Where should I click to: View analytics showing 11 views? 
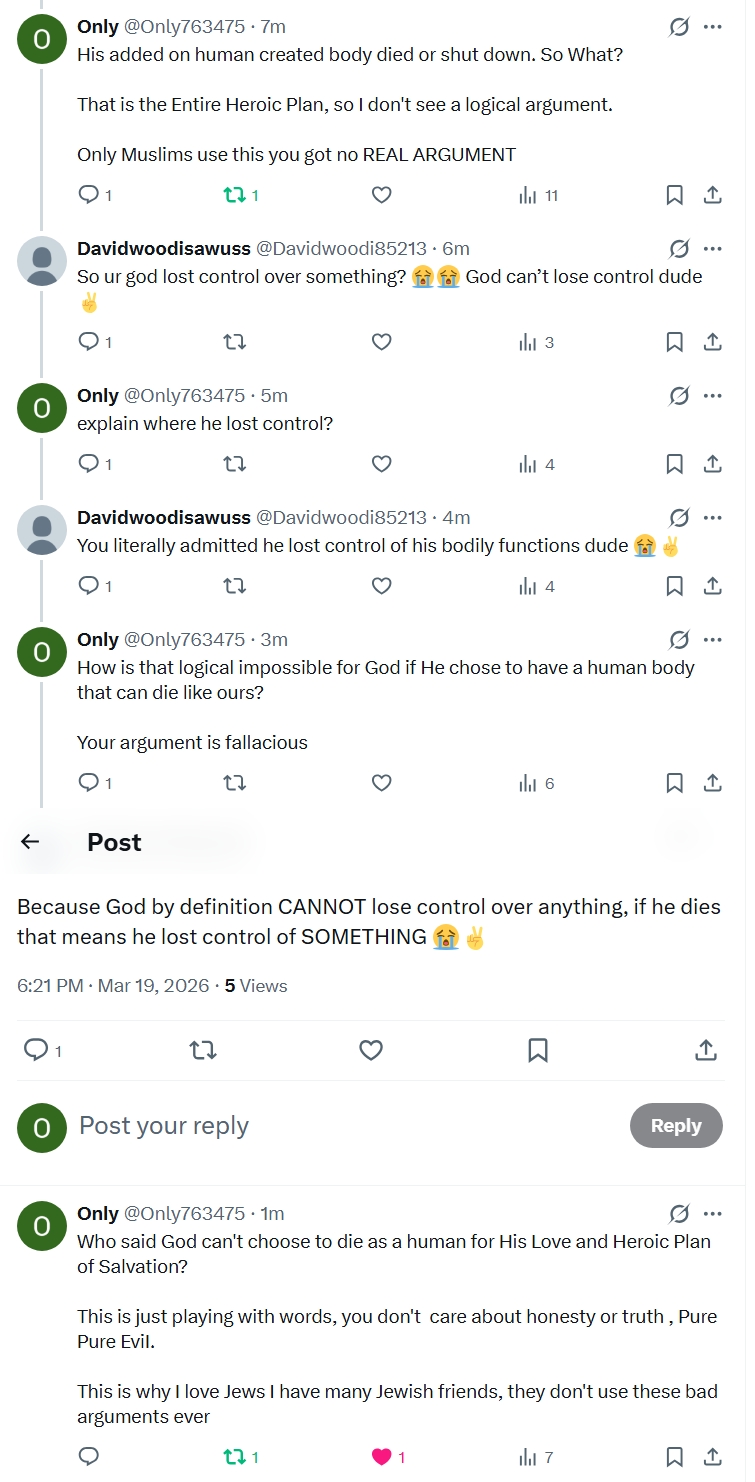[x=538, y=196]
